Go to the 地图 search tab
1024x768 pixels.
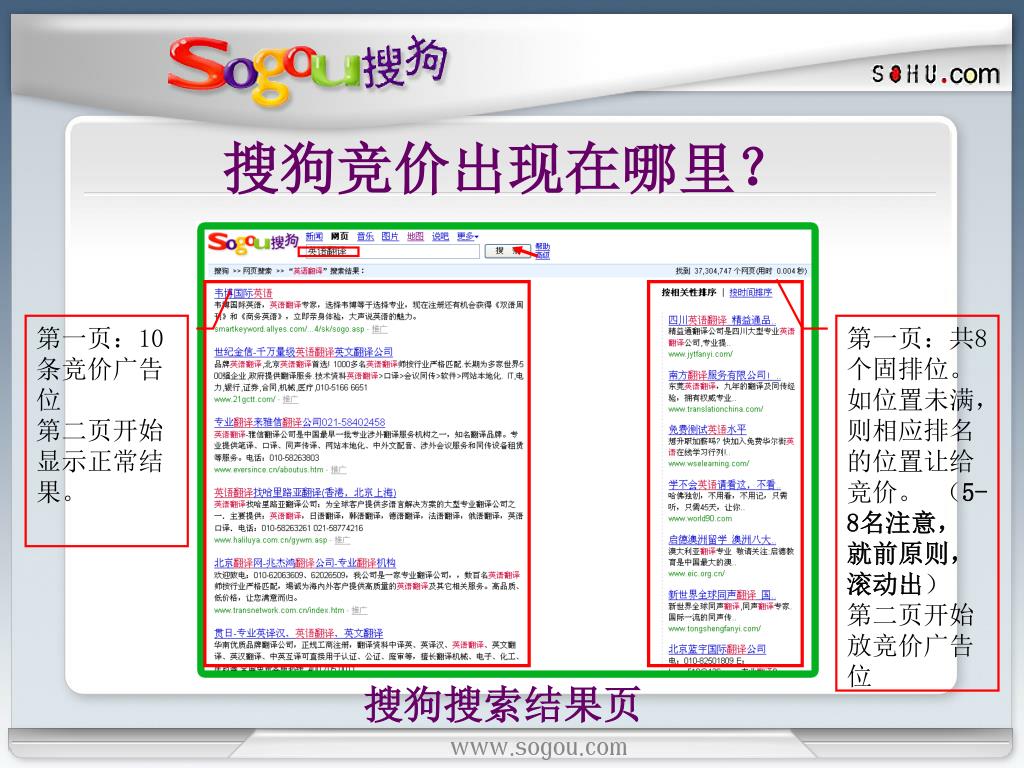pyautogui.click(x=415, y=236)
